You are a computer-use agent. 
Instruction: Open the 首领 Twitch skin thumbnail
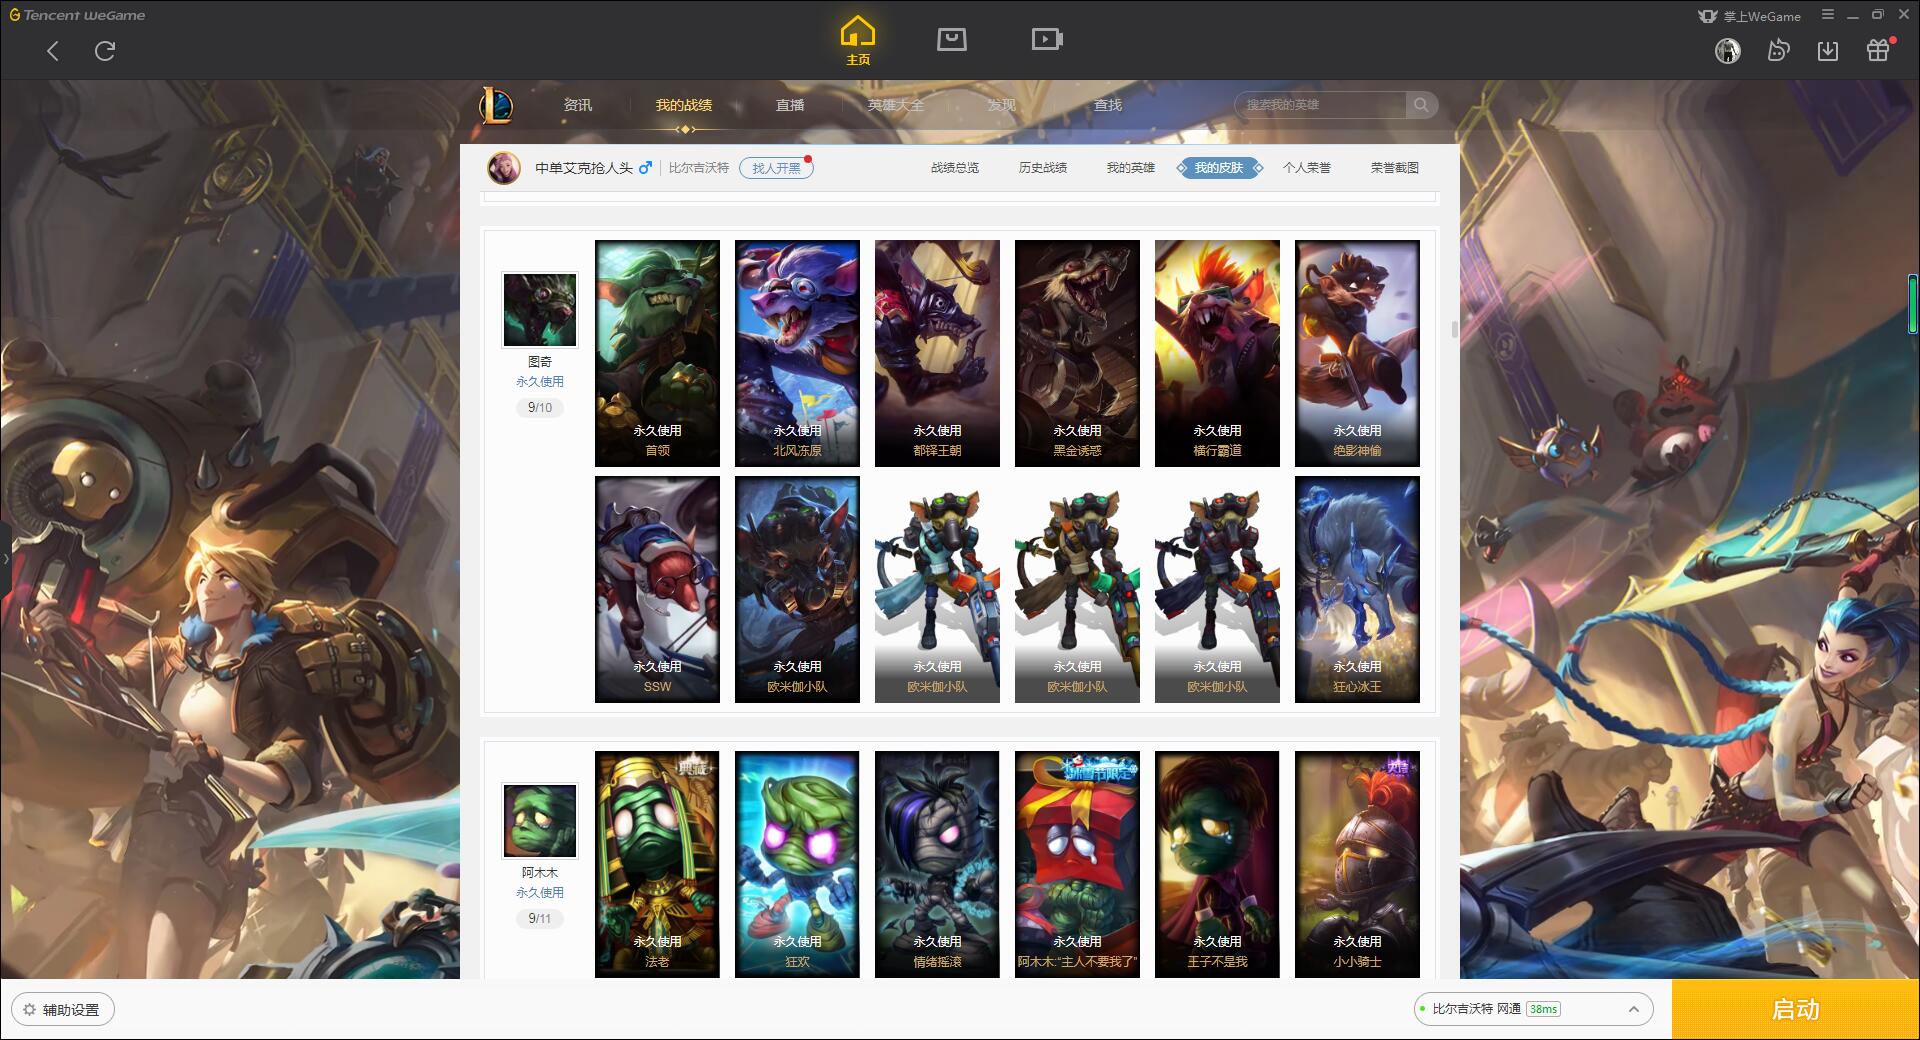pyautogui.click(x=657, y=353)
